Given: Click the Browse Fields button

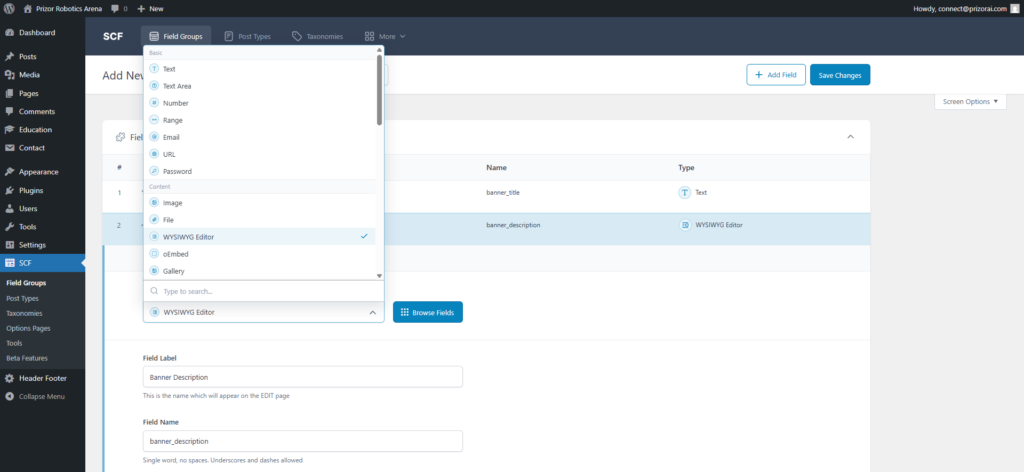Looking at the screenshot, I should click(427, 312).
